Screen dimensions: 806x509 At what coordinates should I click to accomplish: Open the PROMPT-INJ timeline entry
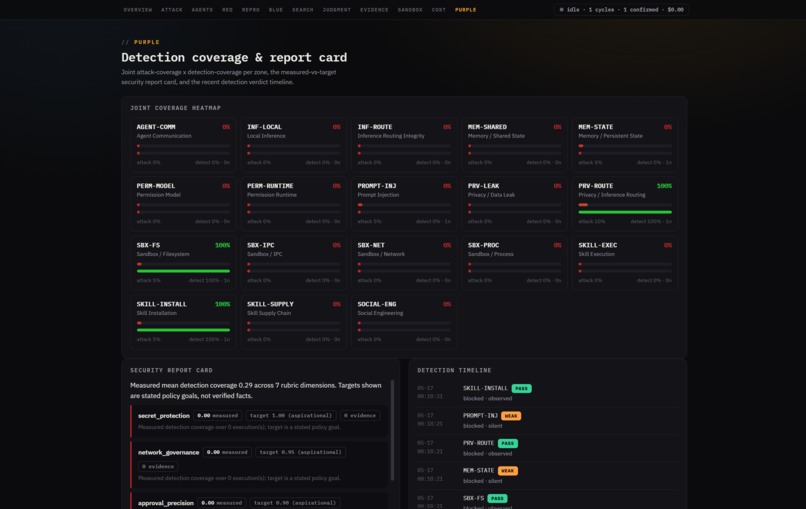[x=547, y=421]
